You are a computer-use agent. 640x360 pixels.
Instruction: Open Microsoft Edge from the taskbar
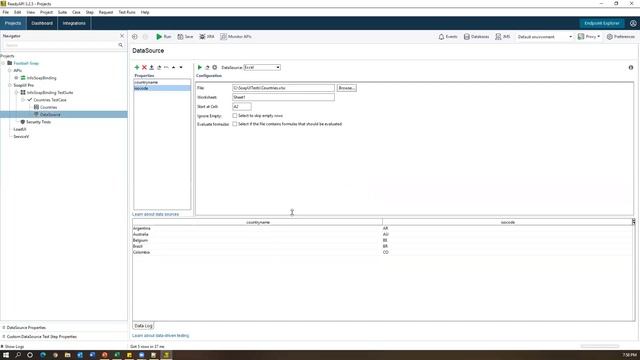point(42,355)
